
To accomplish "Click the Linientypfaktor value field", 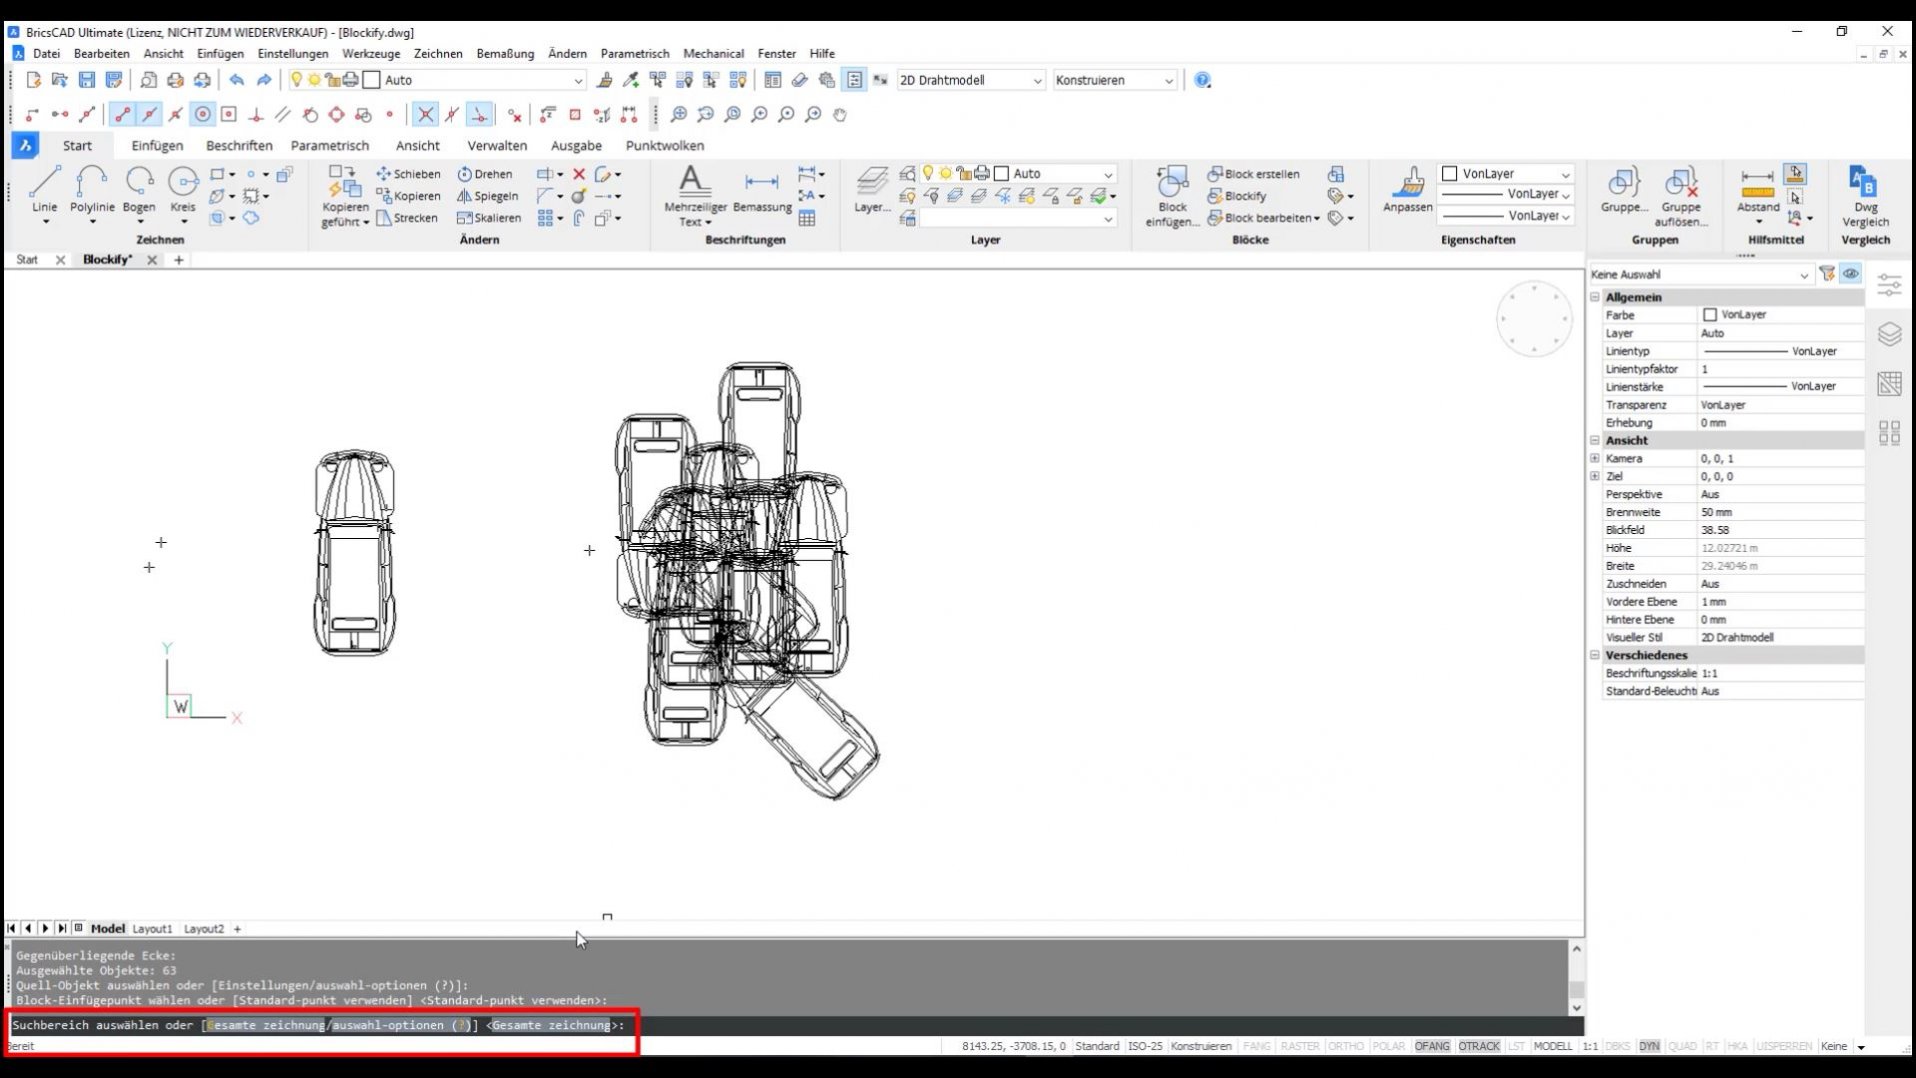I will [1780, 369].
